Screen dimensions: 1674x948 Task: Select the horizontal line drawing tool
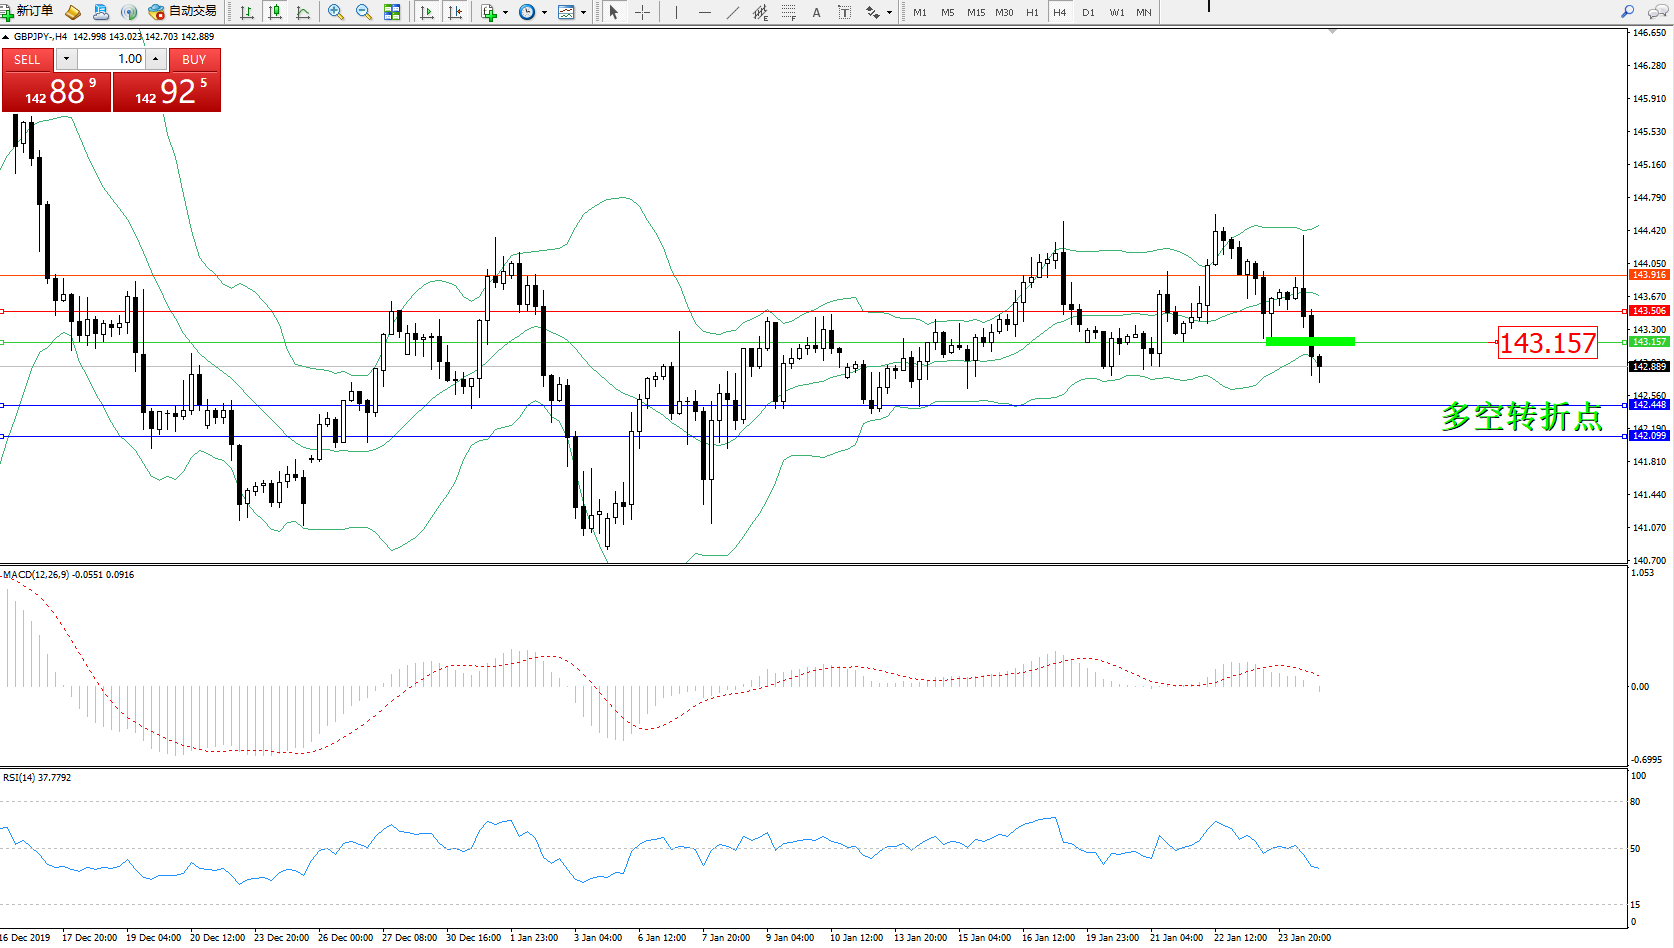[705, 12]
